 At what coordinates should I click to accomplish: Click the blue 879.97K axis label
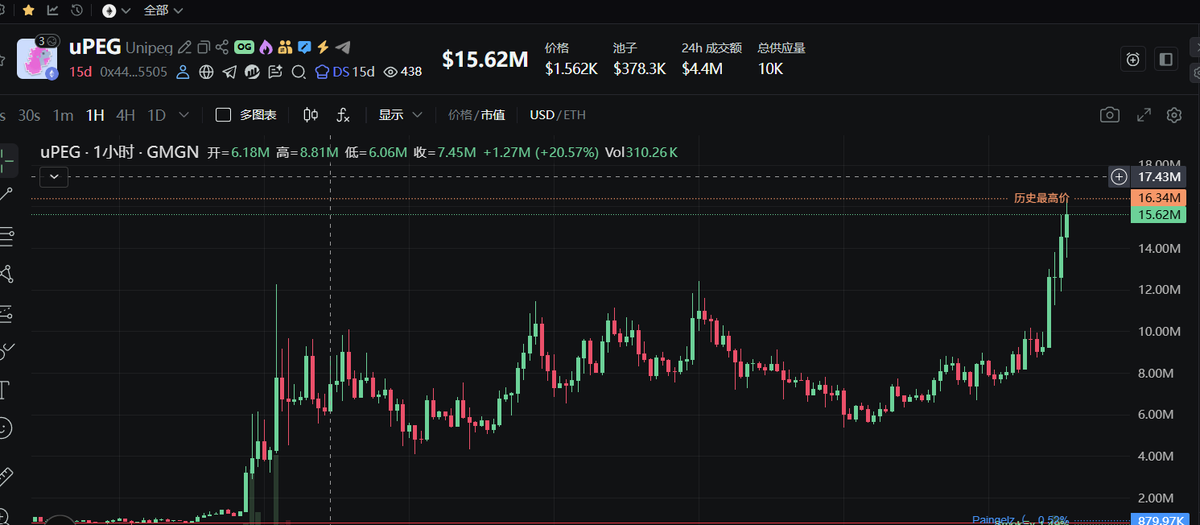[x=1158, y=519]
